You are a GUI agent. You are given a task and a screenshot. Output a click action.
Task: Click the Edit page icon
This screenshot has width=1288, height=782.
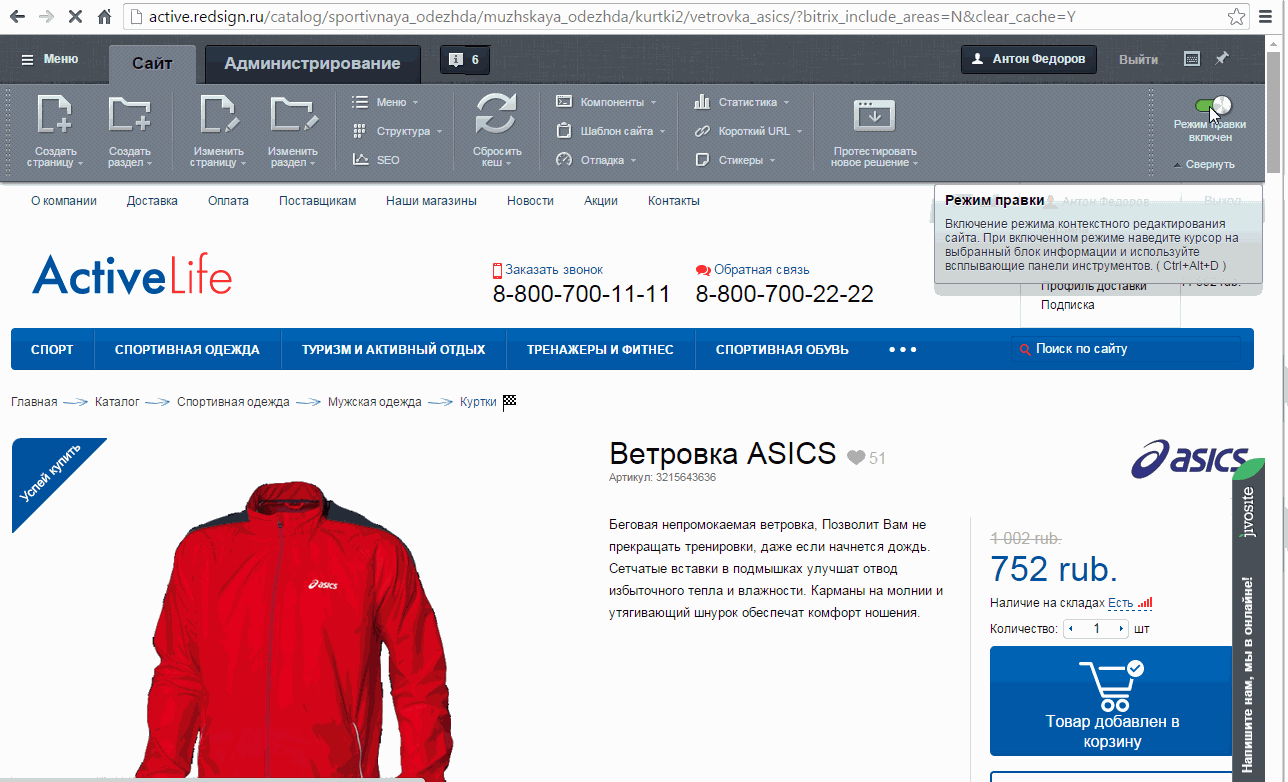coord(221,113)
